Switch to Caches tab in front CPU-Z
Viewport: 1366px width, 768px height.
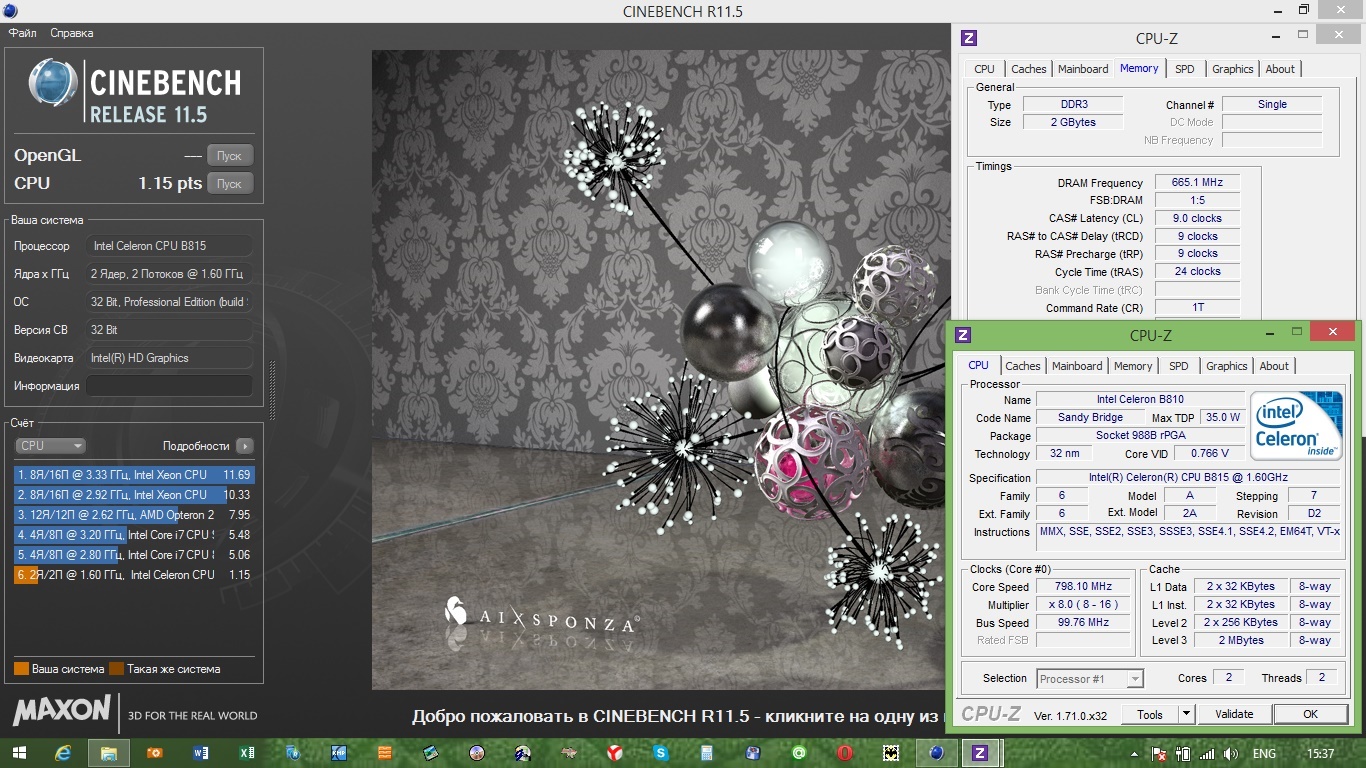pos(1023,366)
